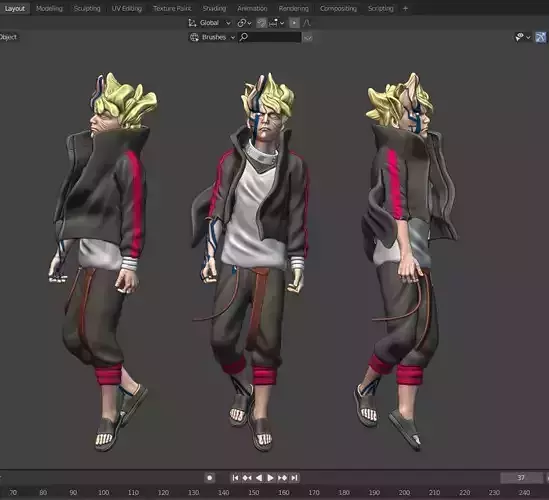Screen dimensions: 549x500
Task: Click frame 200 on the timeline ruler
Action: (404, 493)
